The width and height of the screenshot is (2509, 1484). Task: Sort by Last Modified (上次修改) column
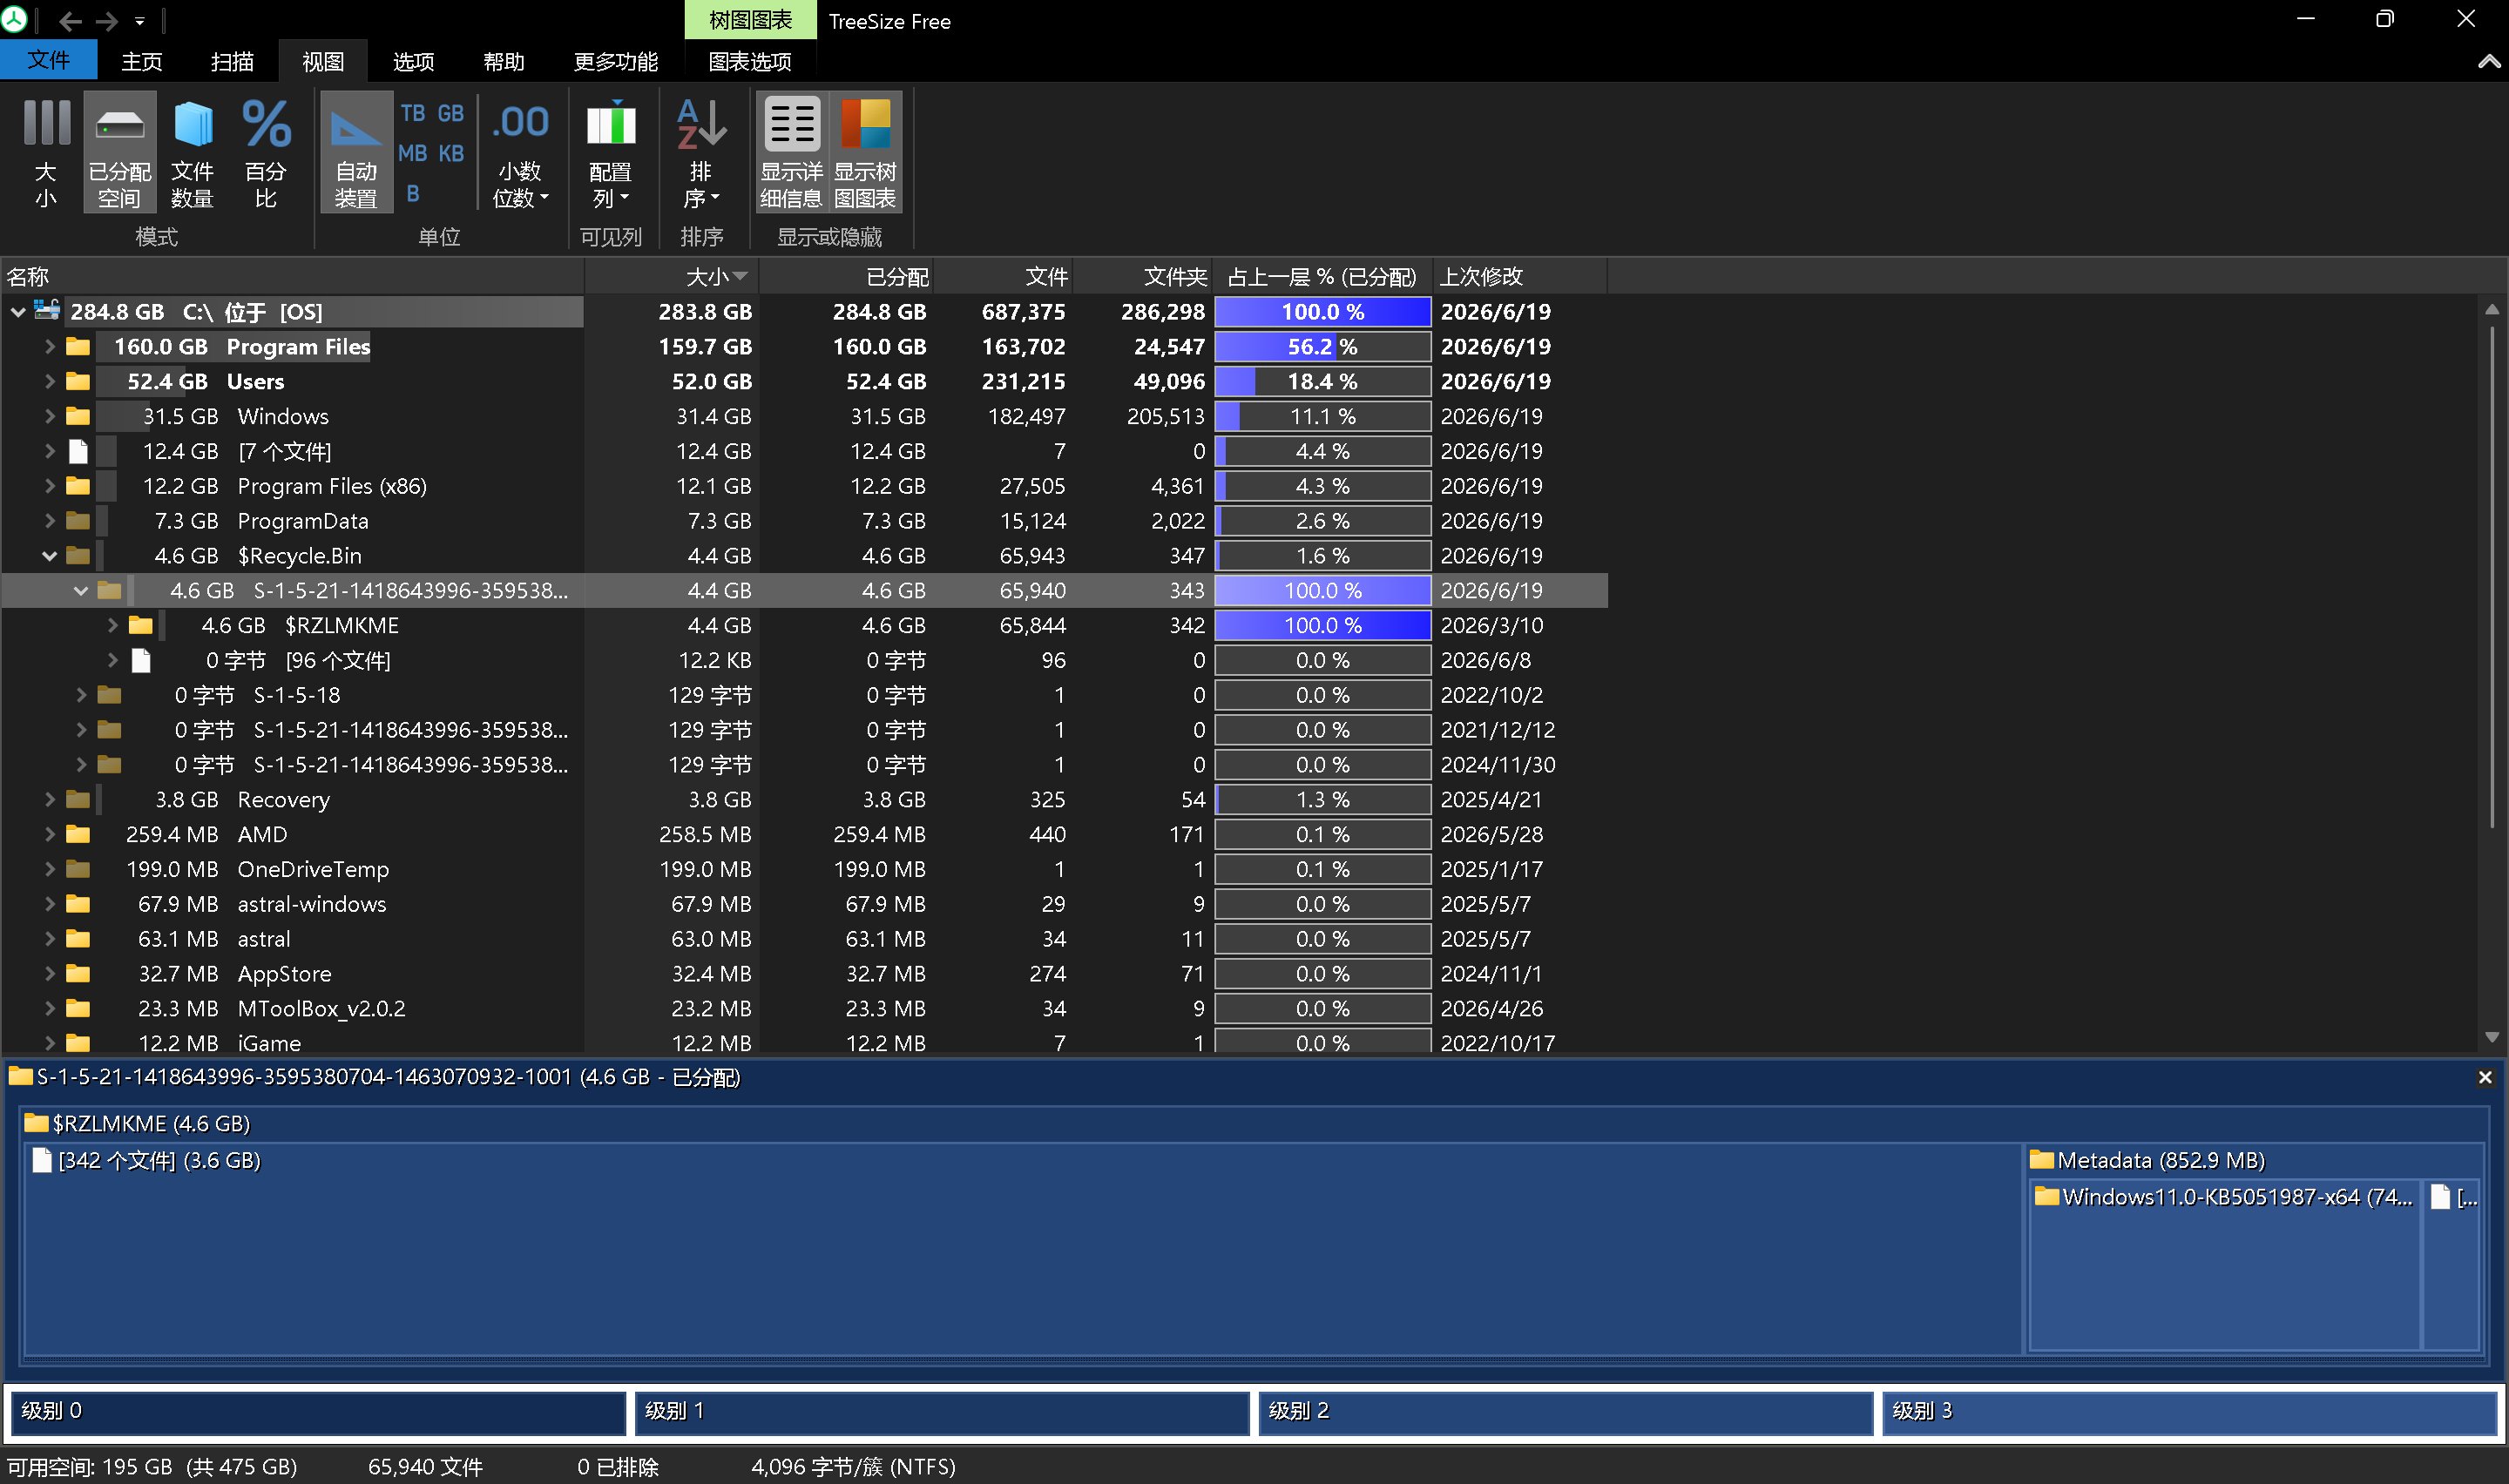click(1520, 276)
